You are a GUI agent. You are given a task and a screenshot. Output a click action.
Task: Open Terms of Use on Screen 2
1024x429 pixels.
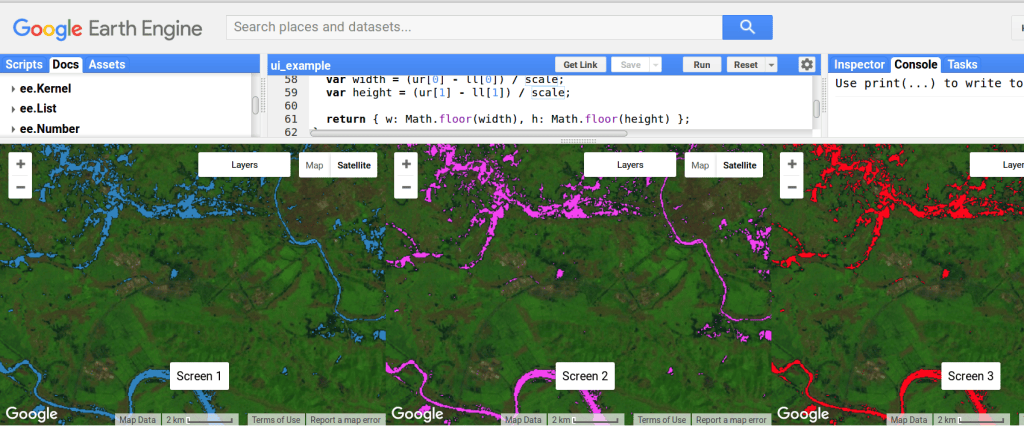coord(662,420)
